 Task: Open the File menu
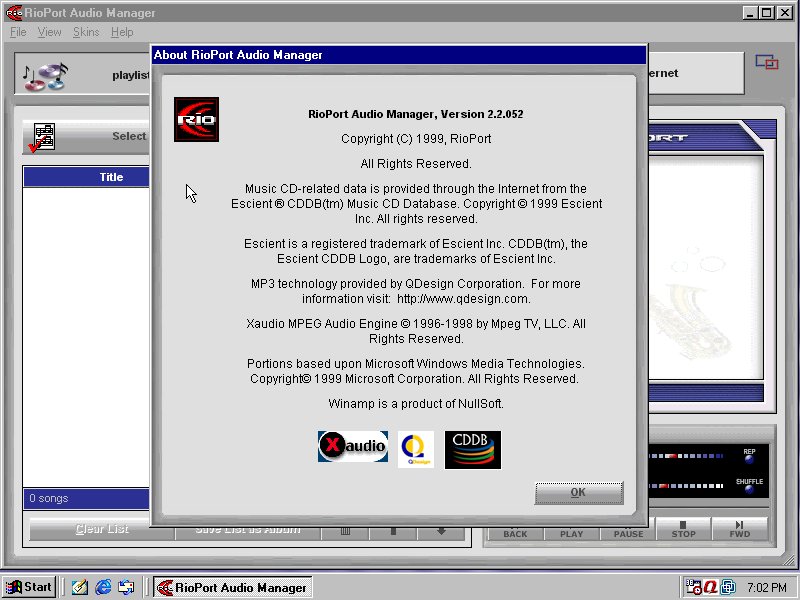click(x=17, y=32)
